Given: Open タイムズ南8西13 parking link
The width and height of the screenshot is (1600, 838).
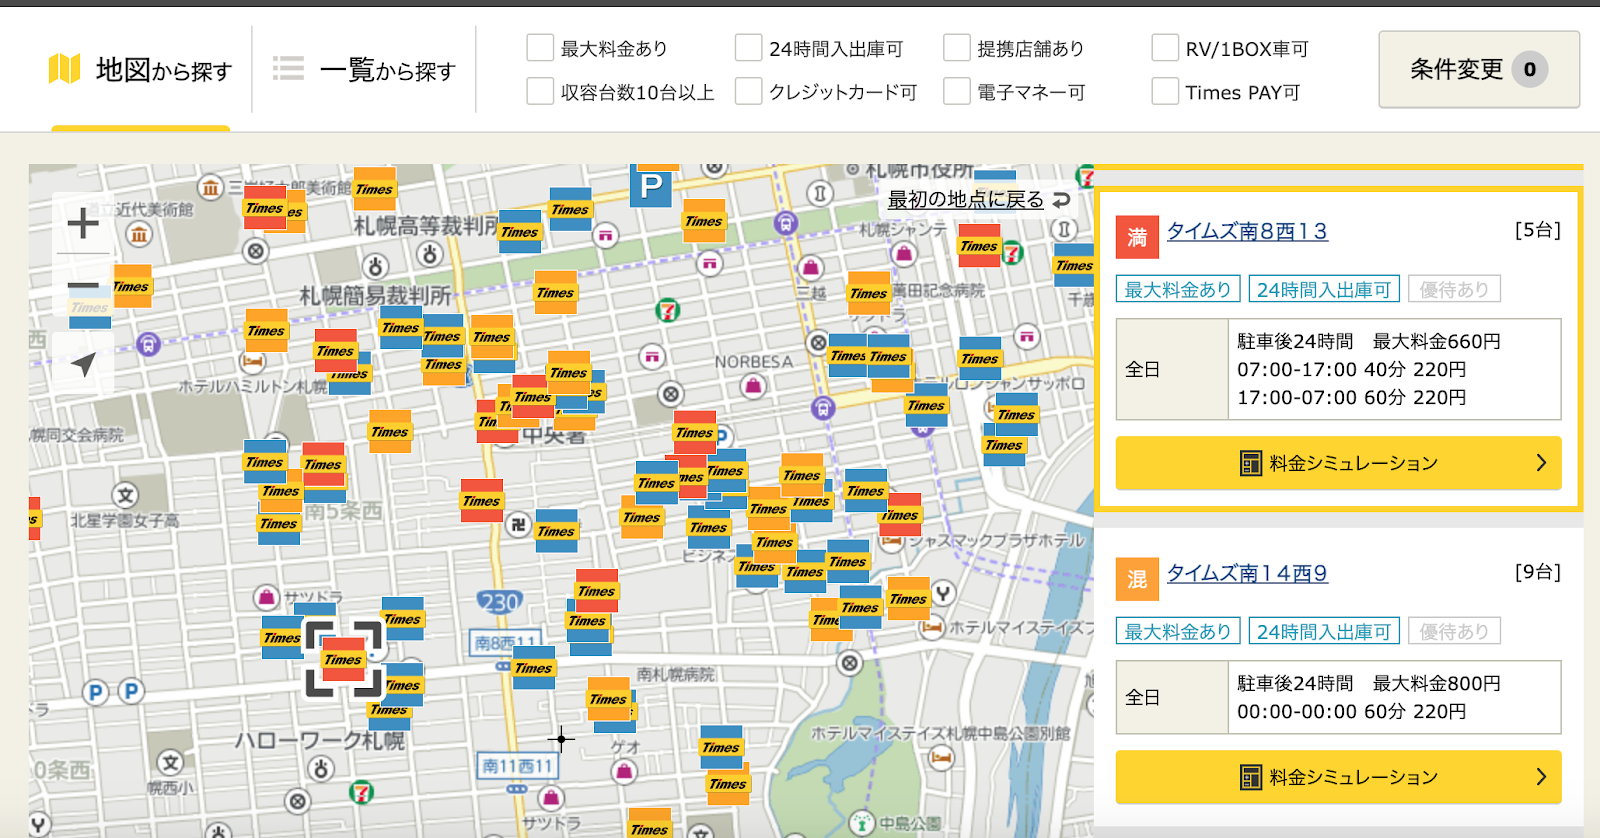Looking at the screenshot, I should point(1247,231).
